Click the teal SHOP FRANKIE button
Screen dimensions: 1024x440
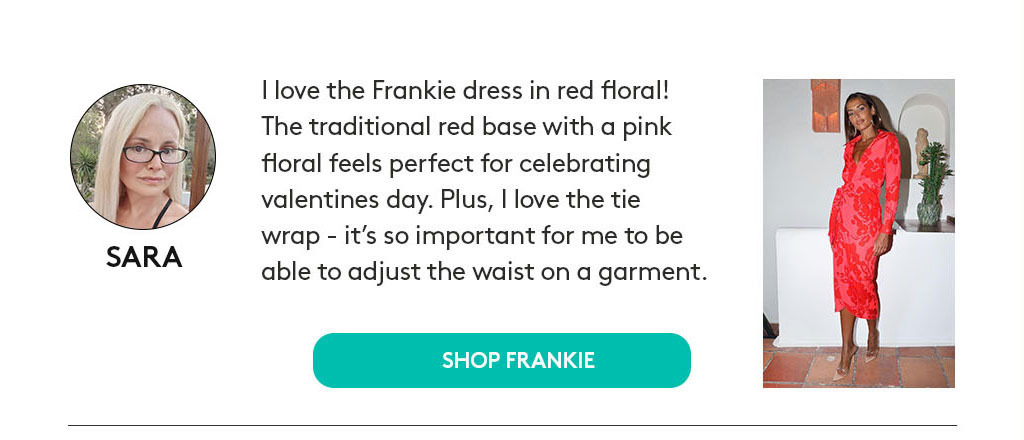(502, 360)
